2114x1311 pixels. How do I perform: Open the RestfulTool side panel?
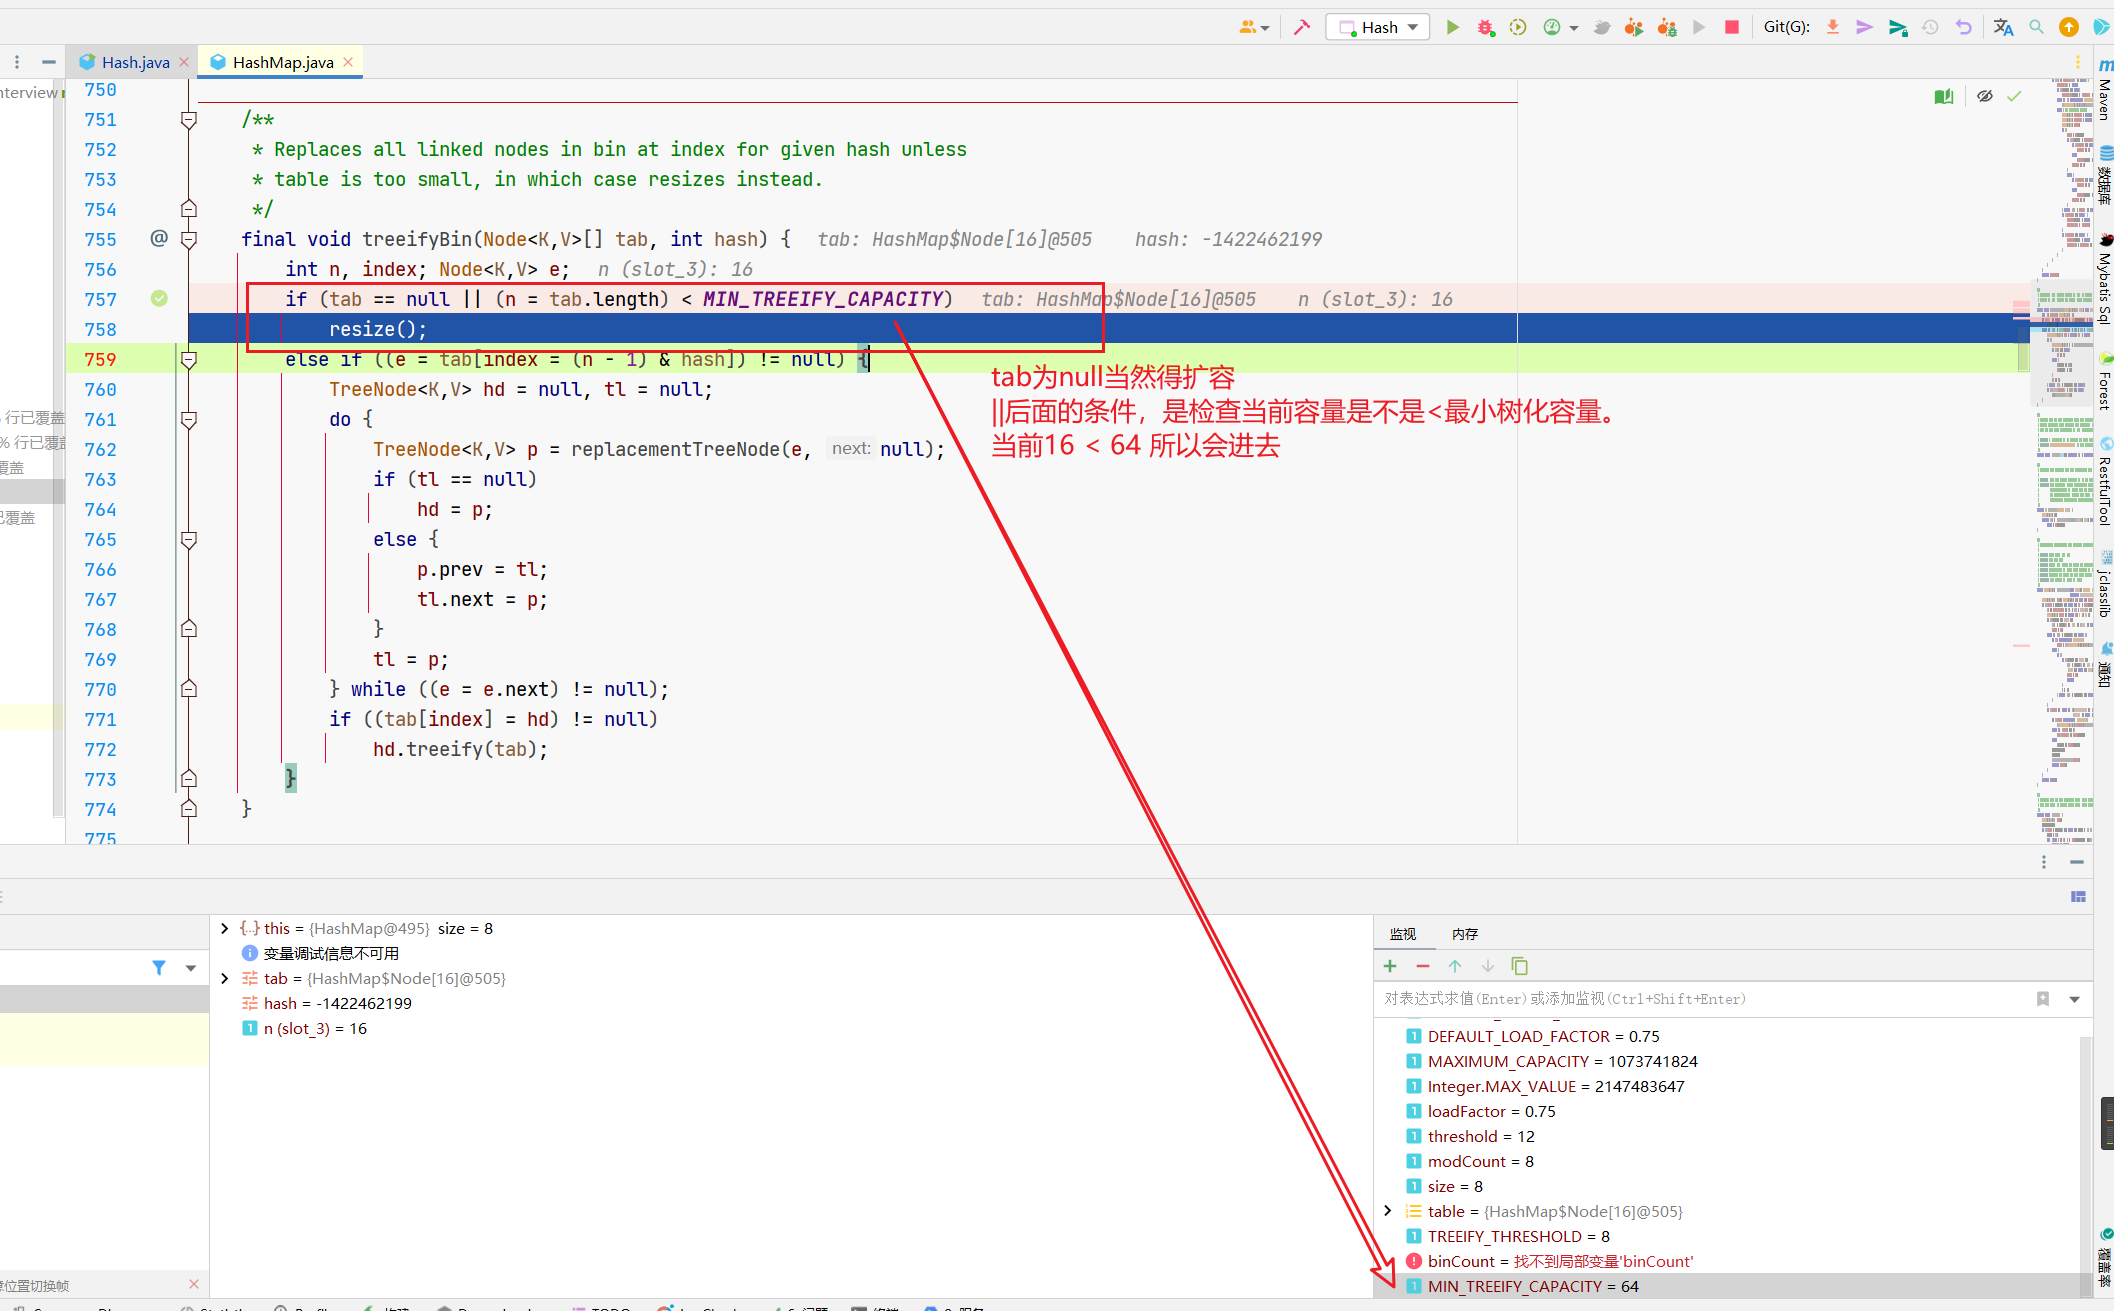(x=2104, y=481)
